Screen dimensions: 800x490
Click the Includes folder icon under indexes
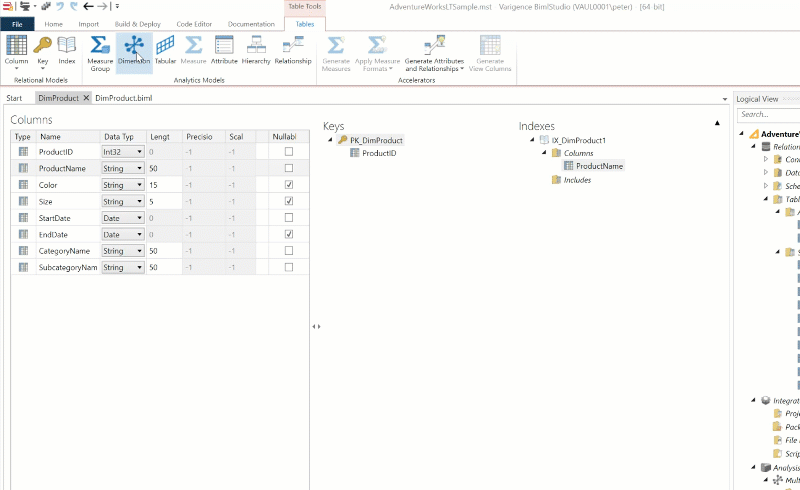557,180
